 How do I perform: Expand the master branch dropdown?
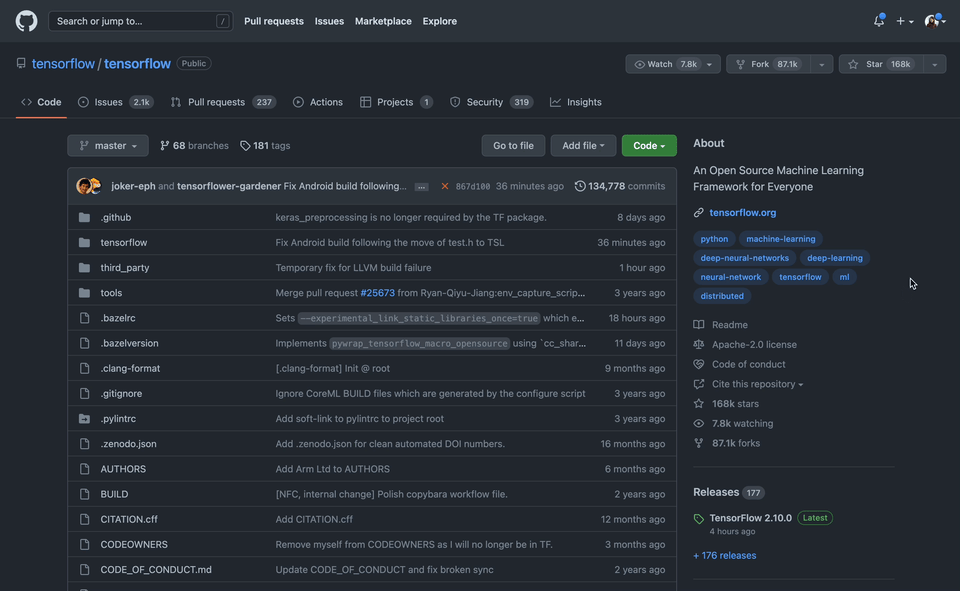108,146
